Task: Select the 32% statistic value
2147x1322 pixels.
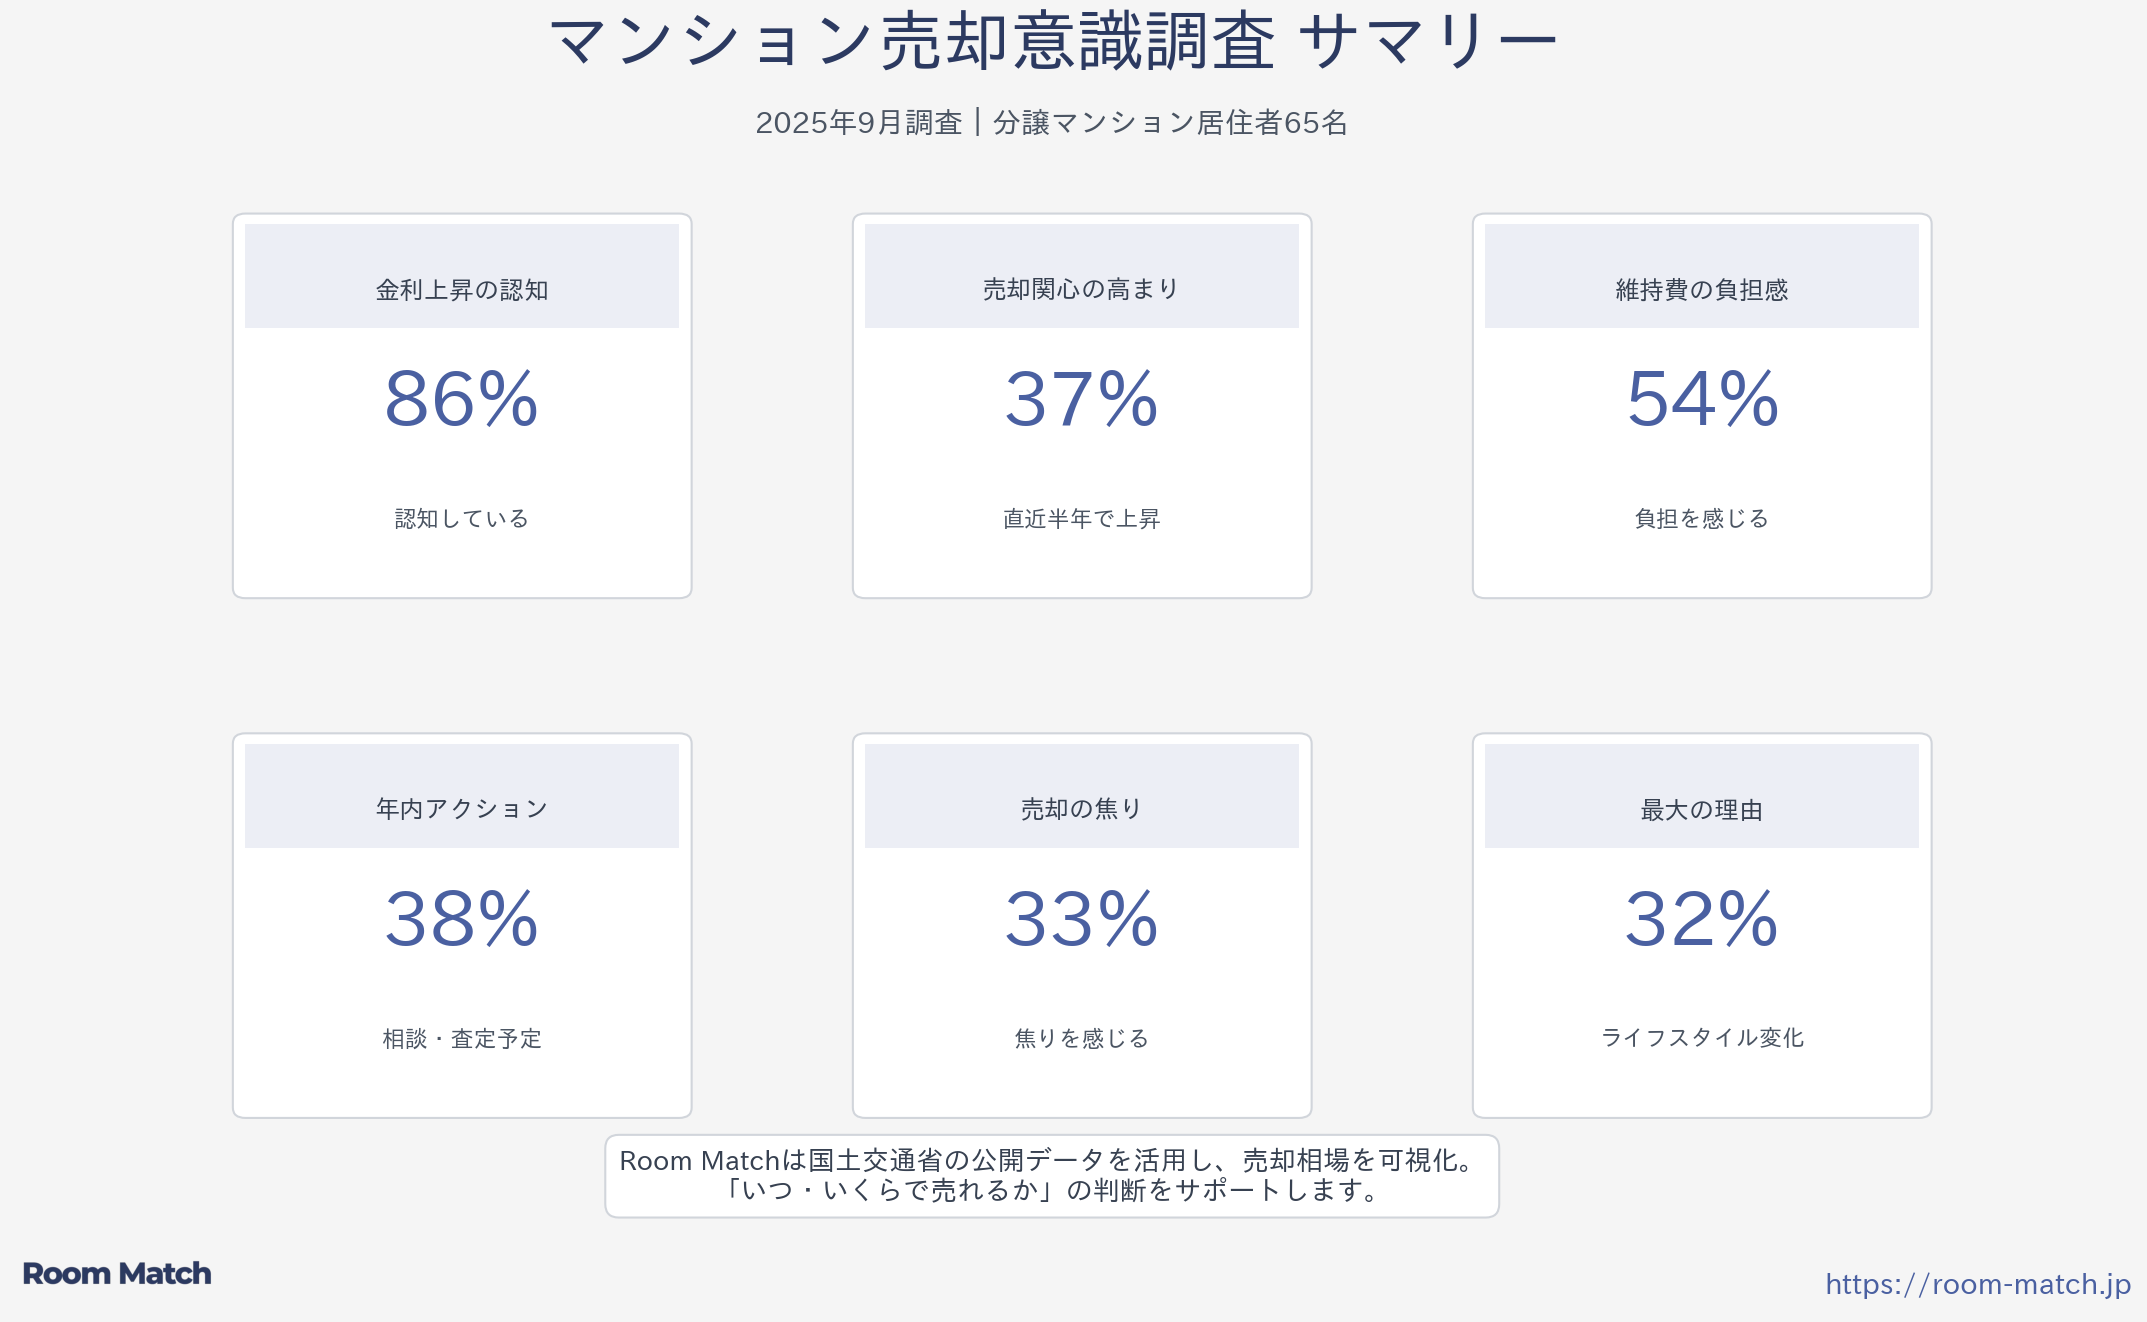Action: [1702, 919]
